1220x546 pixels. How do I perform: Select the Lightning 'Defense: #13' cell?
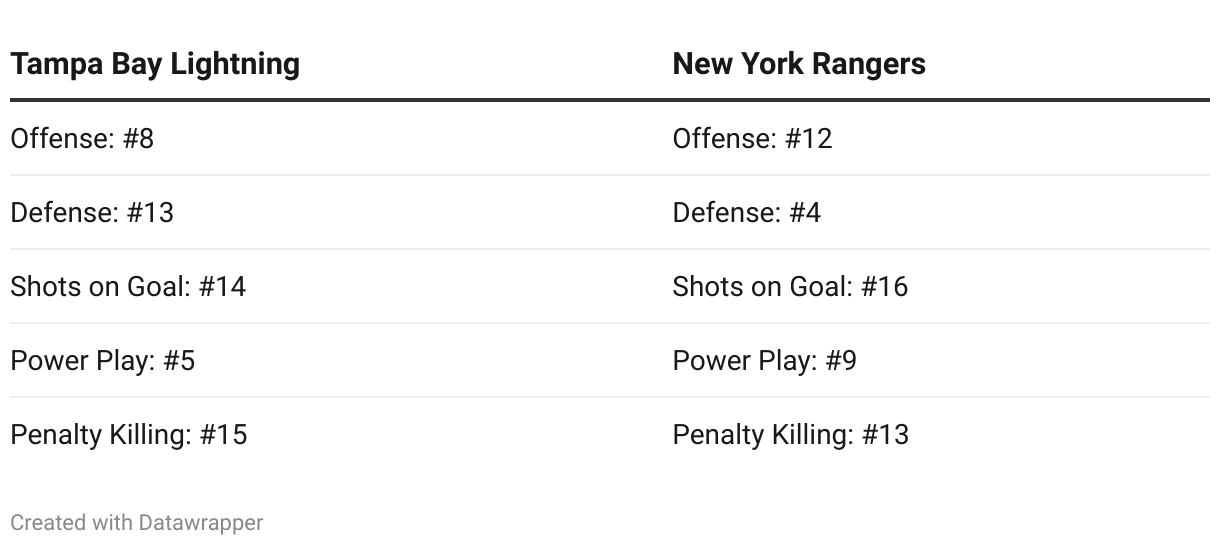tap(92, 212)
